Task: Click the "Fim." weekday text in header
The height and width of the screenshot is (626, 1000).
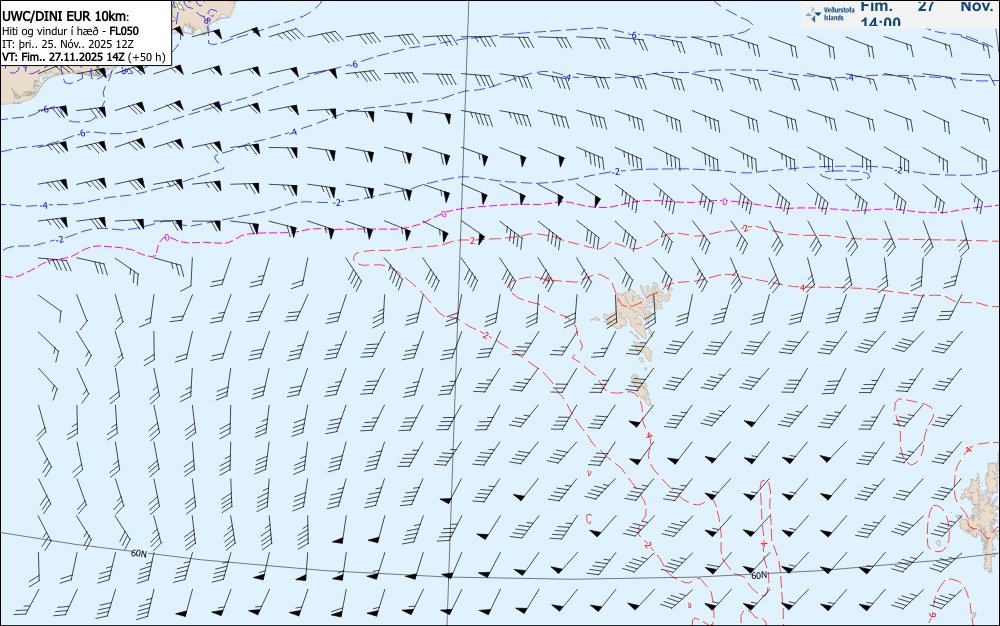Action: pyautogui.click(x=876, y=6)
